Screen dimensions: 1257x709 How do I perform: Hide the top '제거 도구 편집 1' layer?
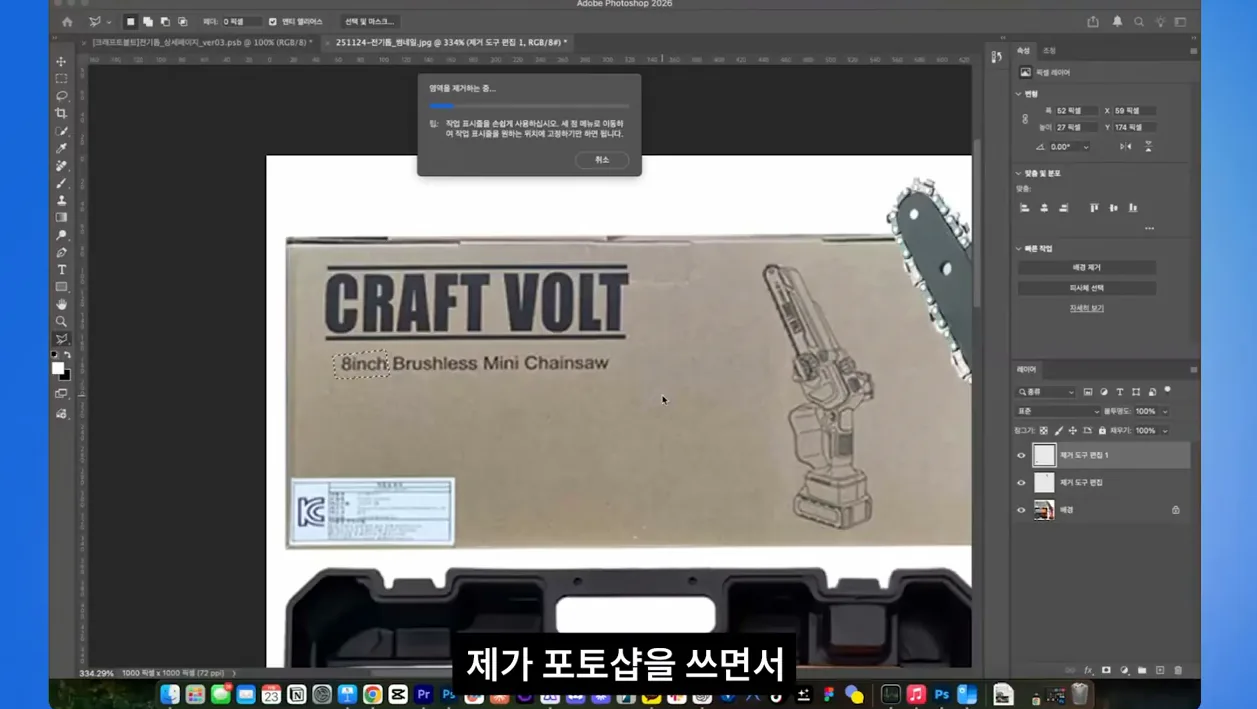pos(1021,455)
